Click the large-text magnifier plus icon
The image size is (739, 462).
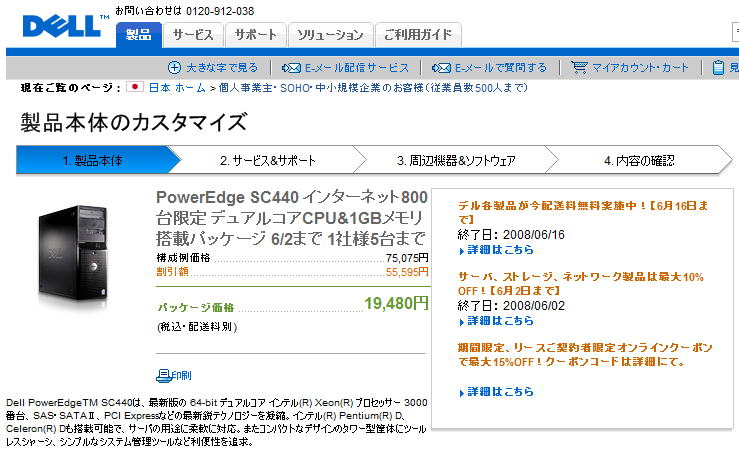(174, 68)
